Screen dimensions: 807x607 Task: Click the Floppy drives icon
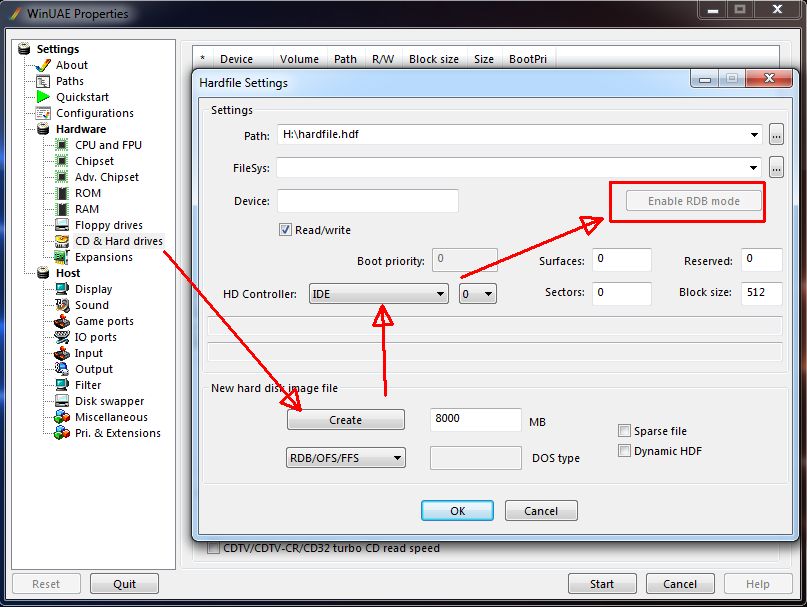click(62, 225)
